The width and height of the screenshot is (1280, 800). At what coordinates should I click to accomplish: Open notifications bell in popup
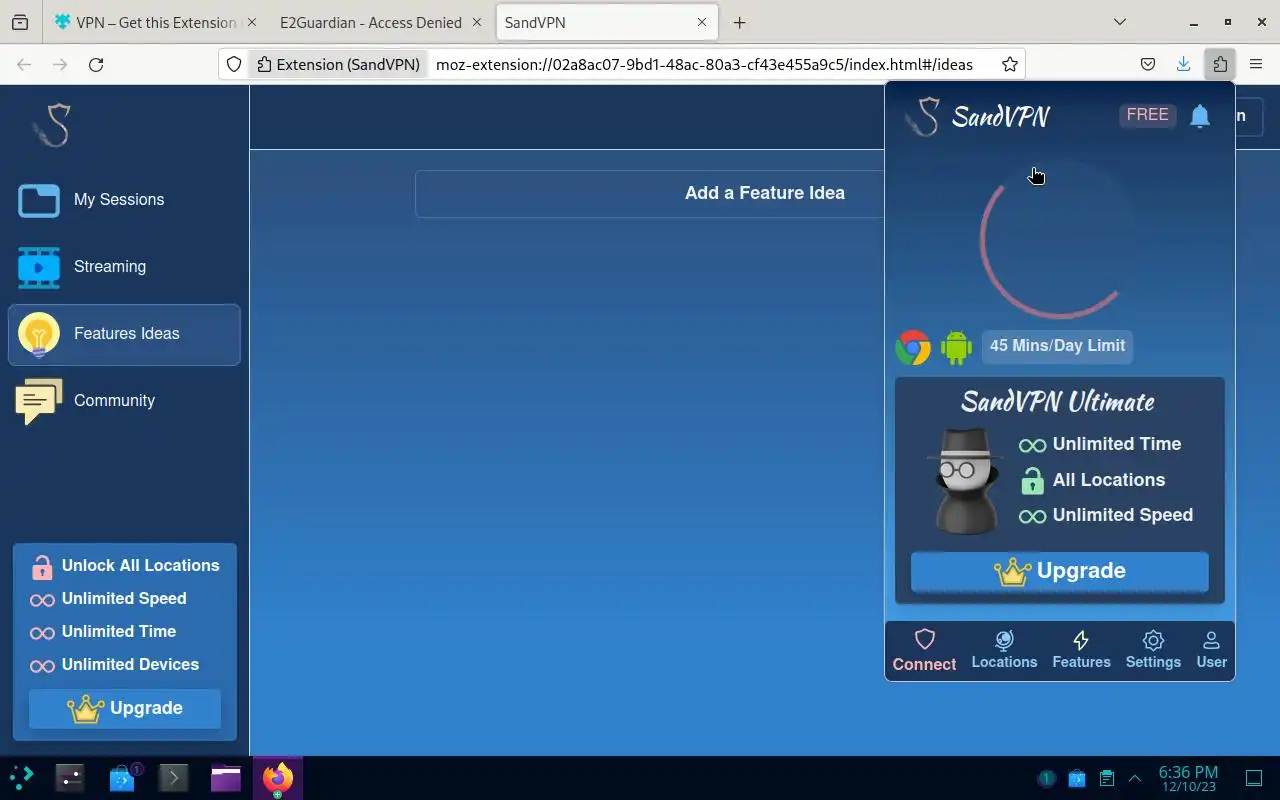[1200, 116]
